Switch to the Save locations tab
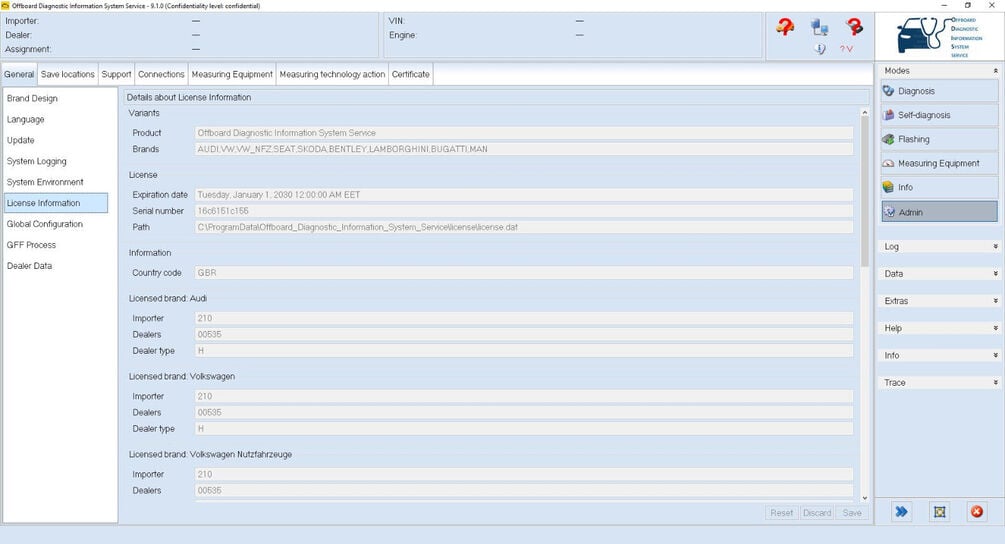The image size is (1005, 544). [x=68, y=74]
